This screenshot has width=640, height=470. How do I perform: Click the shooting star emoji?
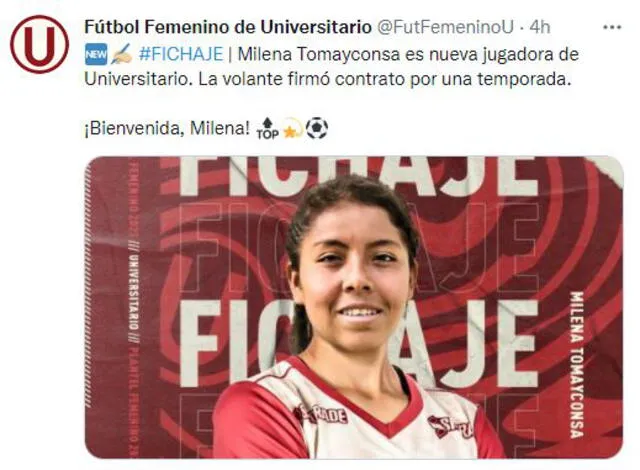[292, 129]
